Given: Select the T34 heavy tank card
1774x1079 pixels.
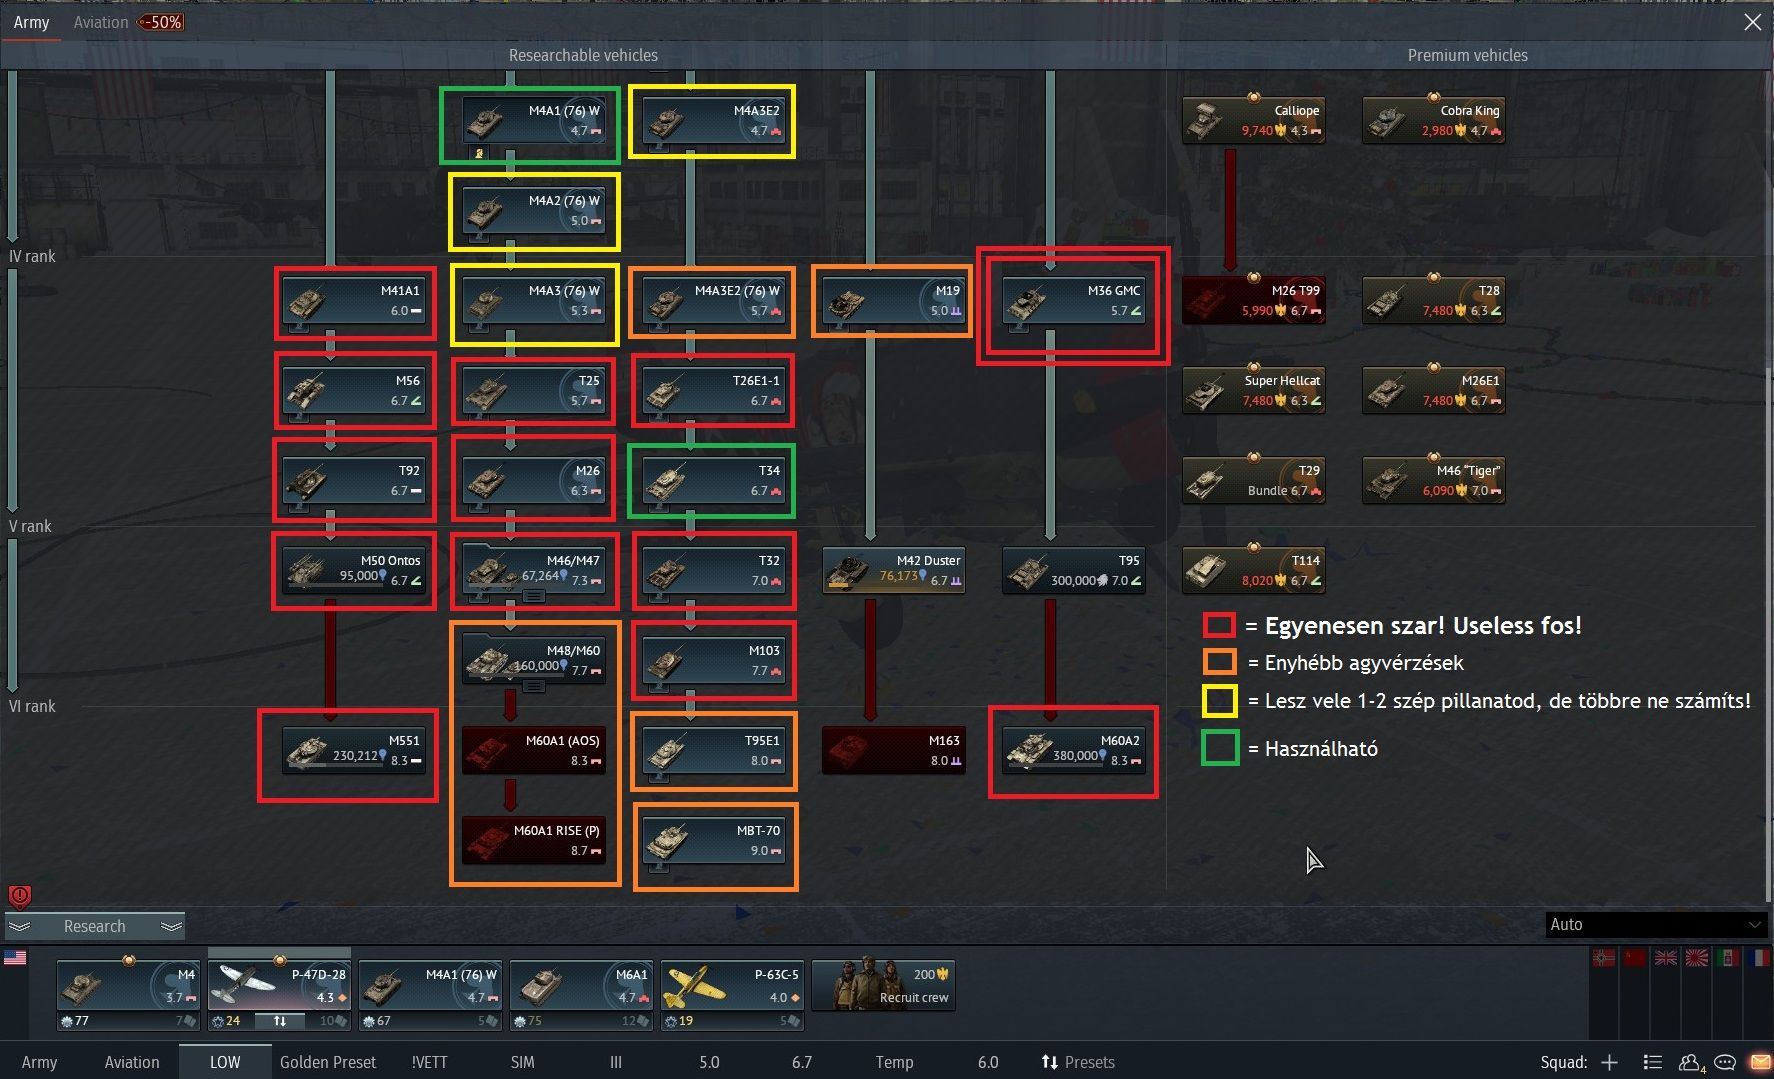Looking at the screenshot, I should 712,481.
